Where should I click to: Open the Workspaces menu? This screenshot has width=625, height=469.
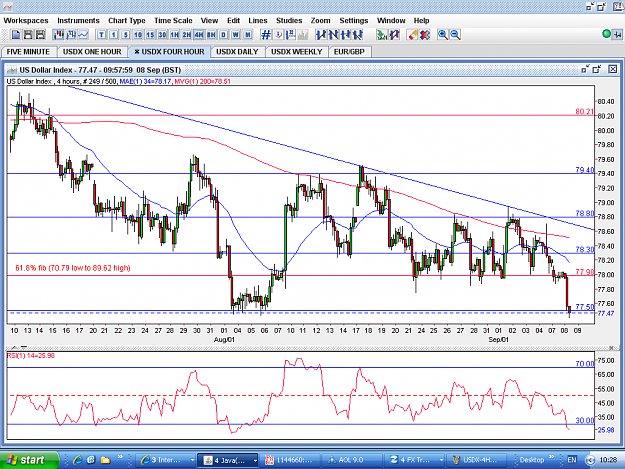(x=26, y=21)
